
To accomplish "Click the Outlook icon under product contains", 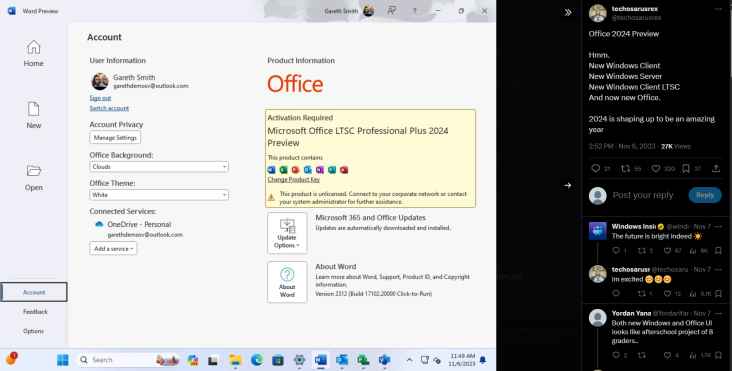I will [308, 170].
